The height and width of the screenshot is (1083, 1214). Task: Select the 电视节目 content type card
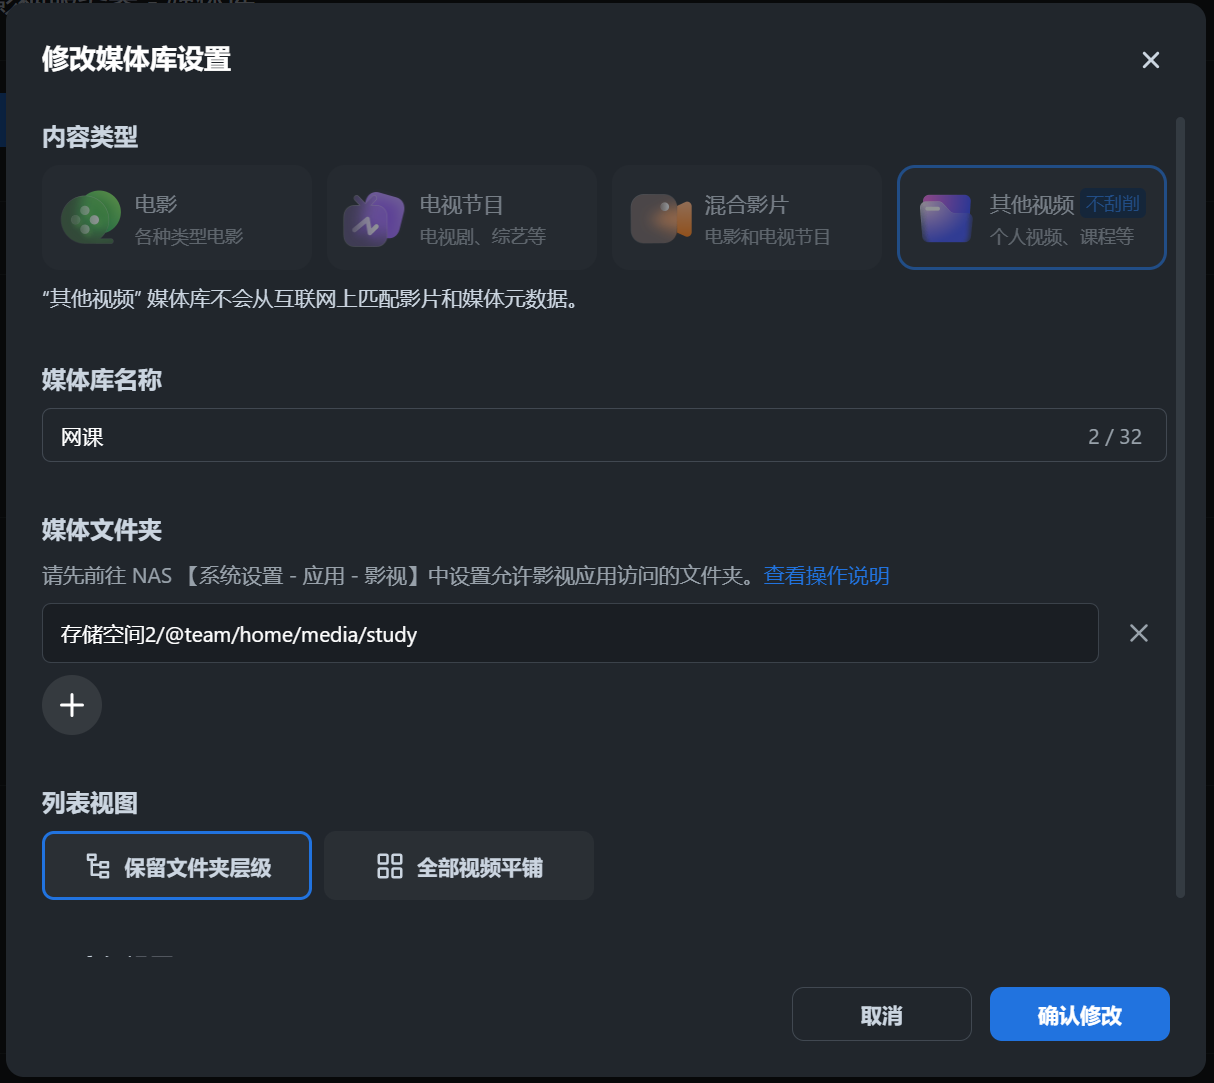[x=462, y=218]
